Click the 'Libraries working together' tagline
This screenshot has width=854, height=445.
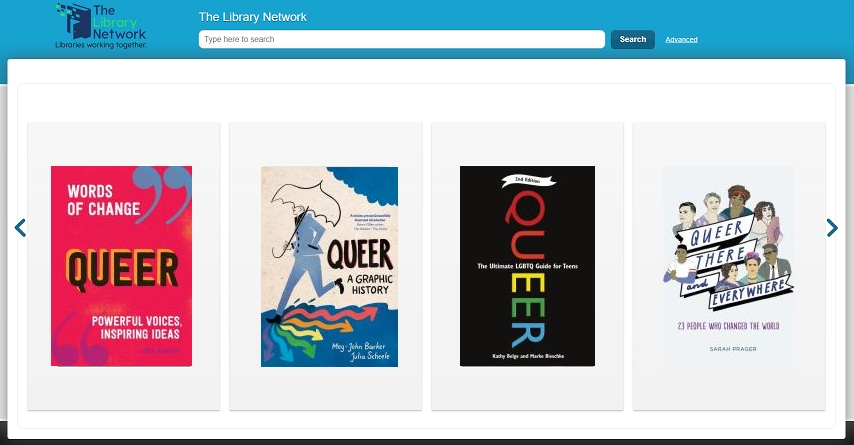click(x=101, y=45)
